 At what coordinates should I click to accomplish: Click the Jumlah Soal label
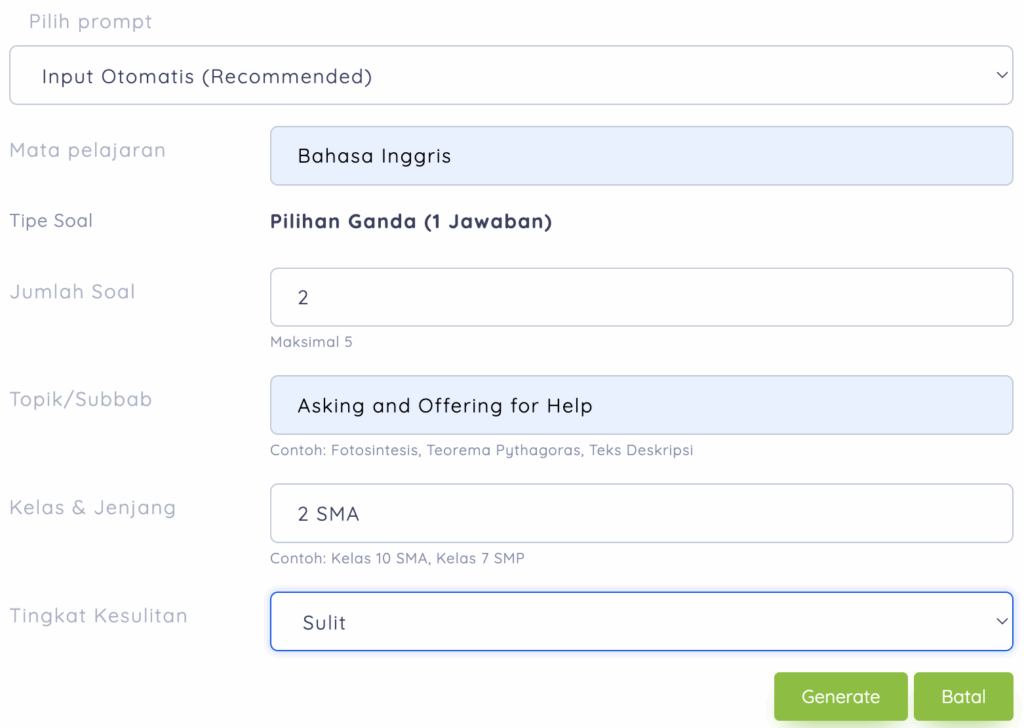[72, 292]
